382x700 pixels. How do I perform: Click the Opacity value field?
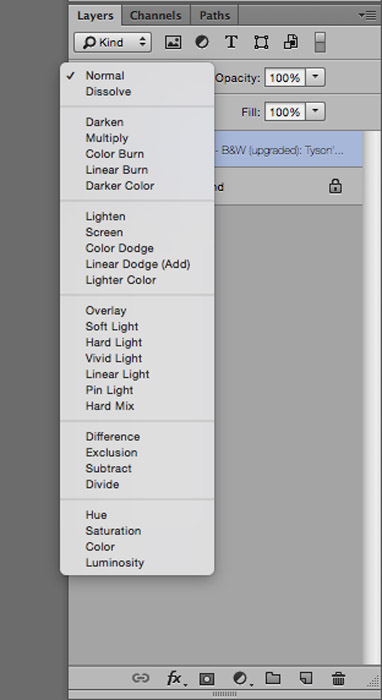285,78
